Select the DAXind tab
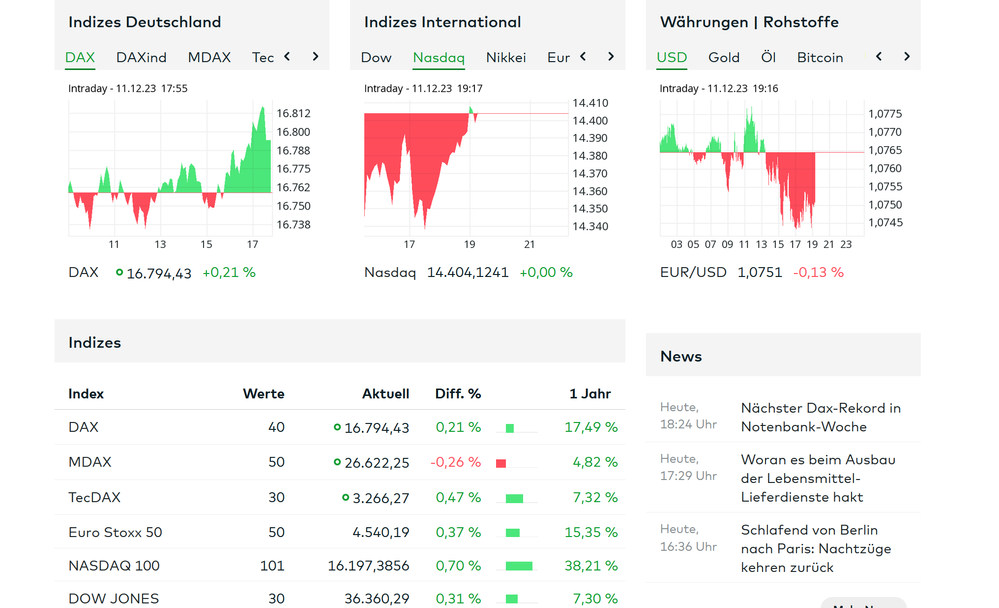 coord(141,57)
